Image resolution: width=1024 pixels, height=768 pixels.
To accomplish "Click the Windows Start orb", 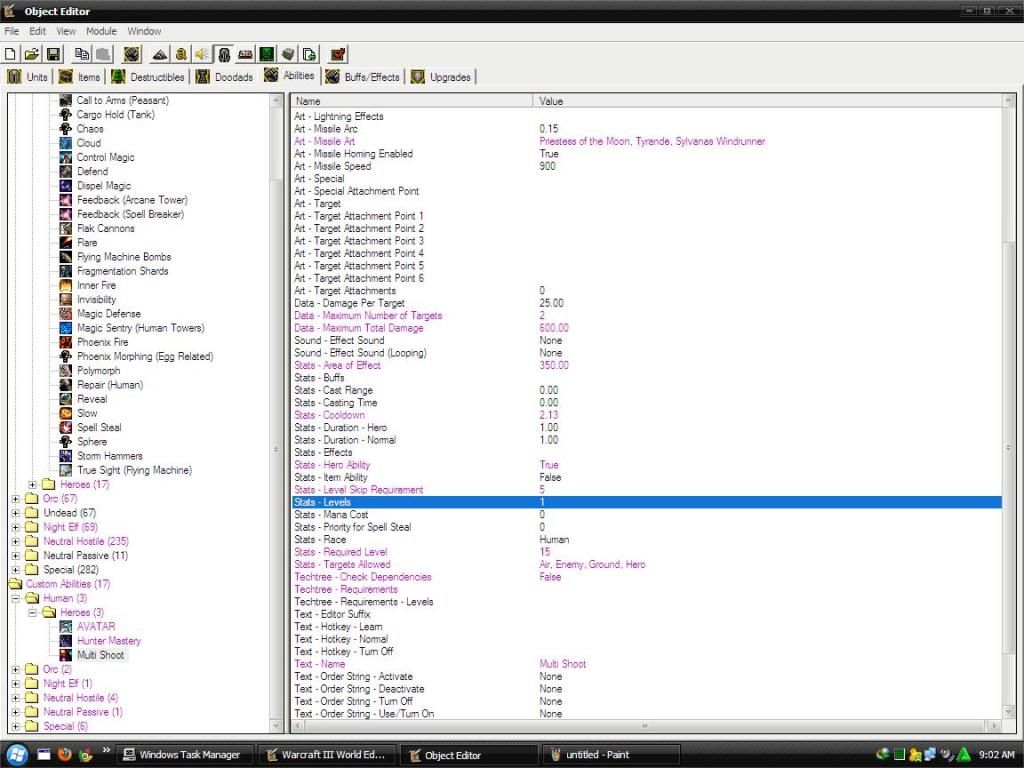I will pos(16,754).
